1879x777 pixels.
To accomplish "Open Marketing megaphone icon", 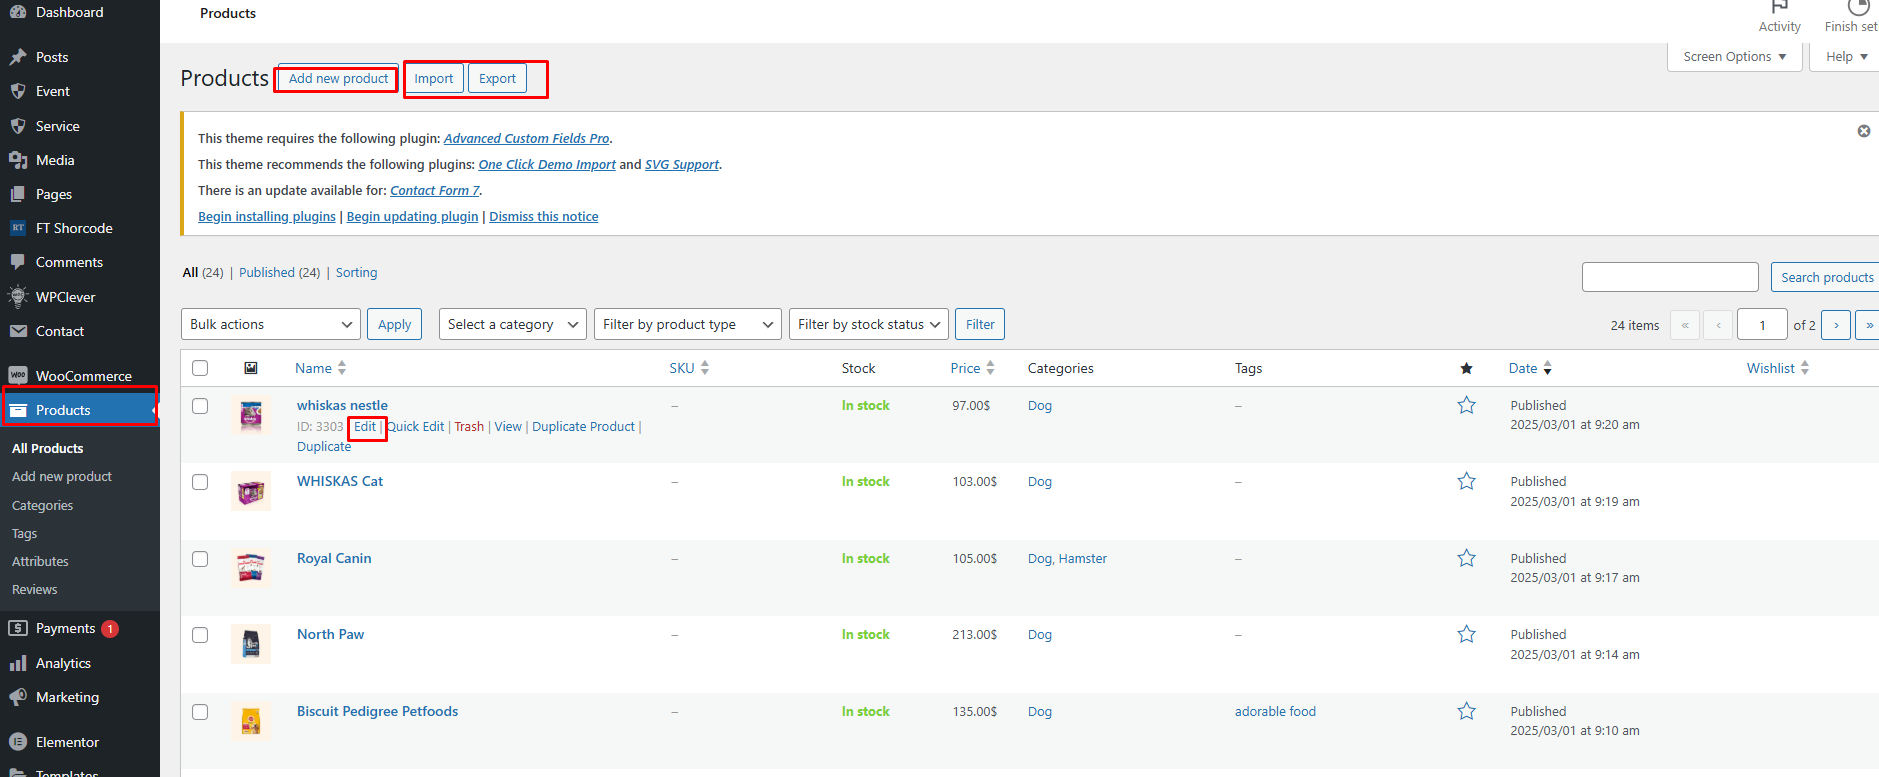I will [18, 697].
